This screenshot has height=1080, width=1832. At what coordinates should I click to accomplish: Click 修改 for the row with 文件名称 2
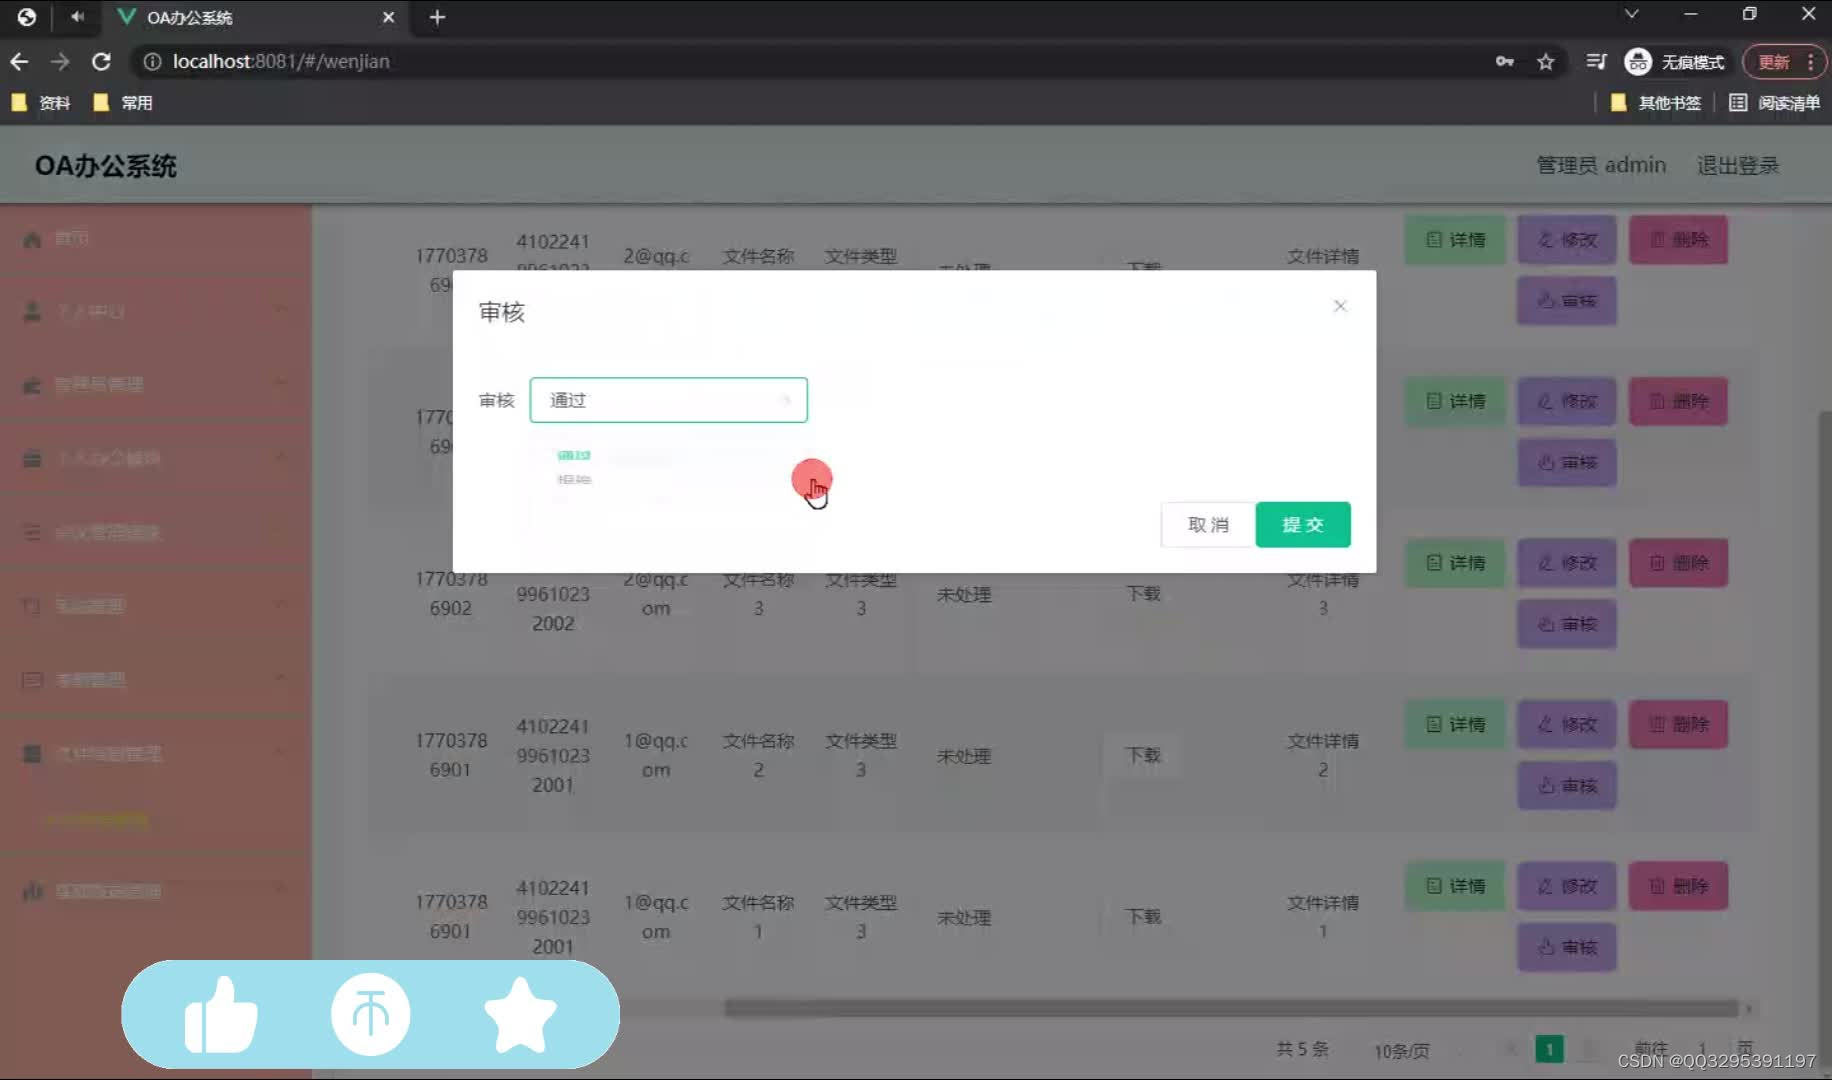1567,724
